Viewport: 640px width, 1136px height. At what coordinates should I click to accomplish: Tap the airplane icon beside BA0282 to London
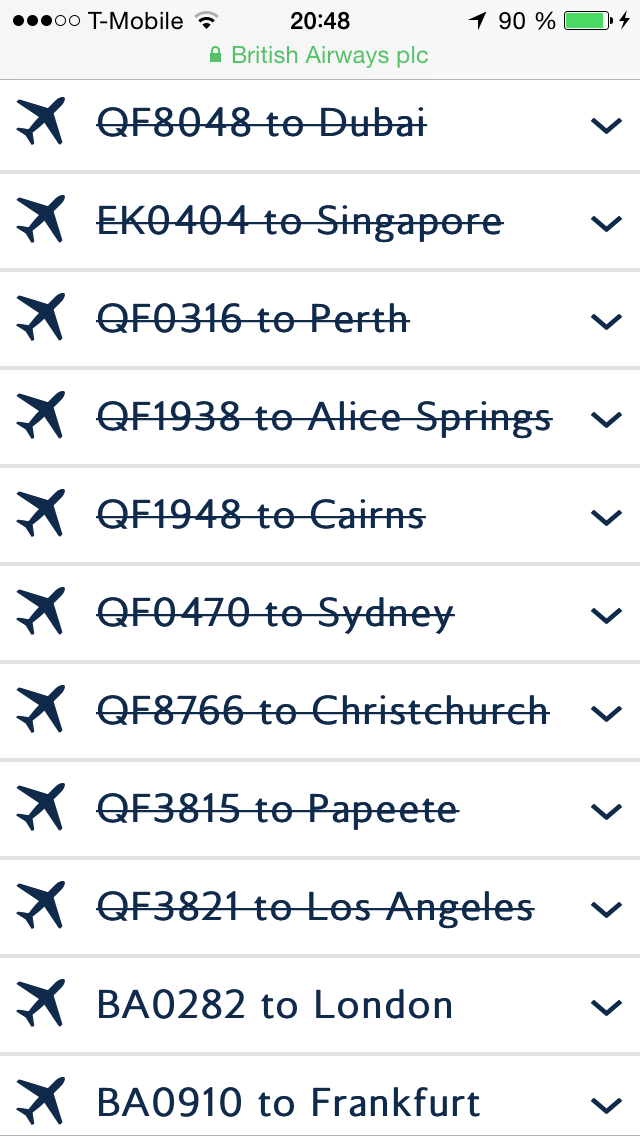41,1005
